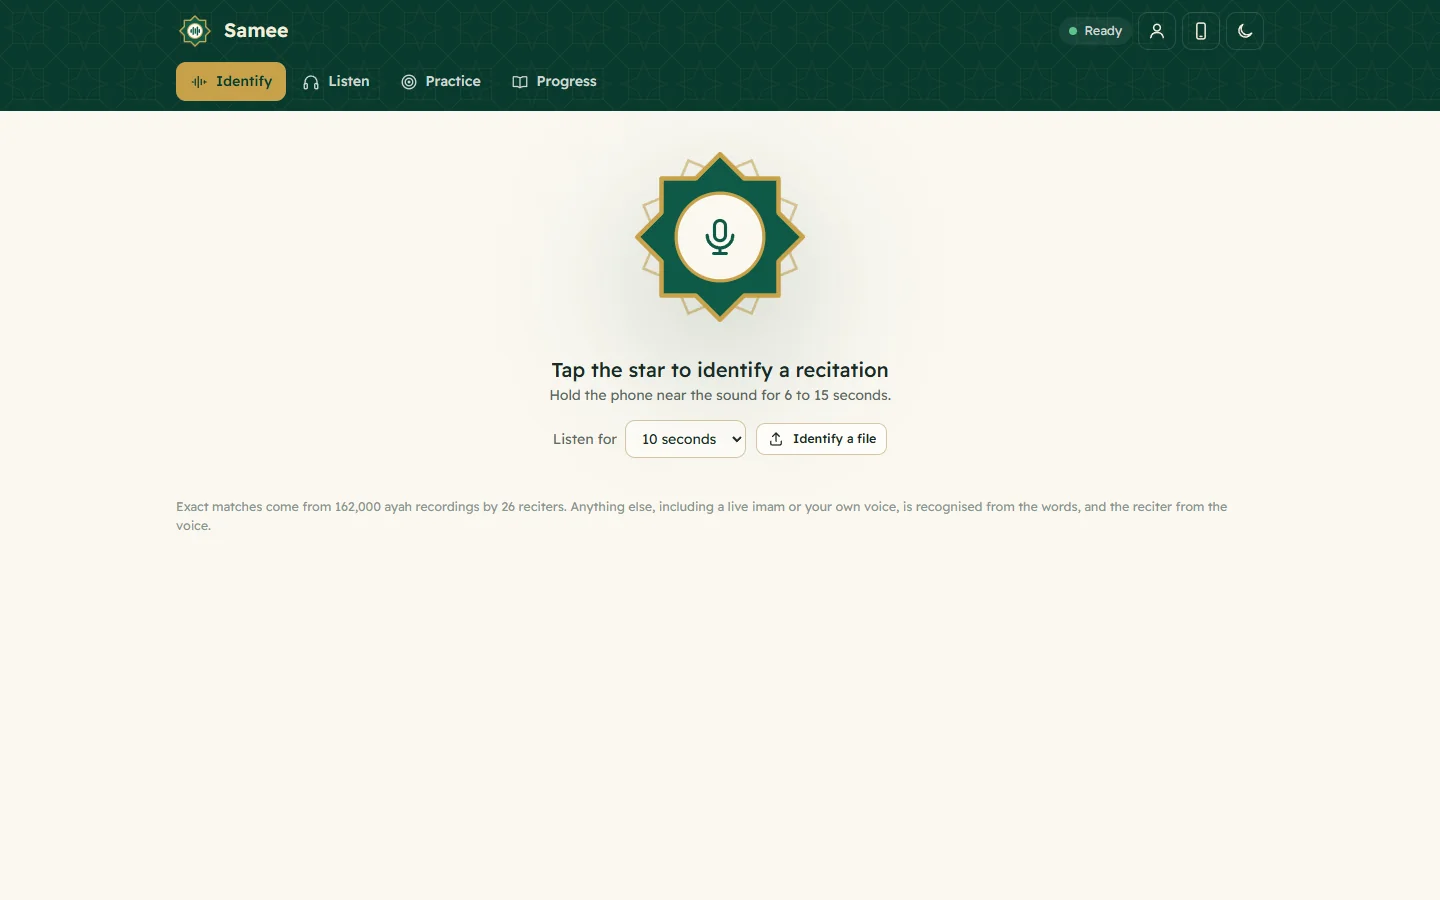
Task: Click the Samee logo icon
Action: tap(195, 31)
